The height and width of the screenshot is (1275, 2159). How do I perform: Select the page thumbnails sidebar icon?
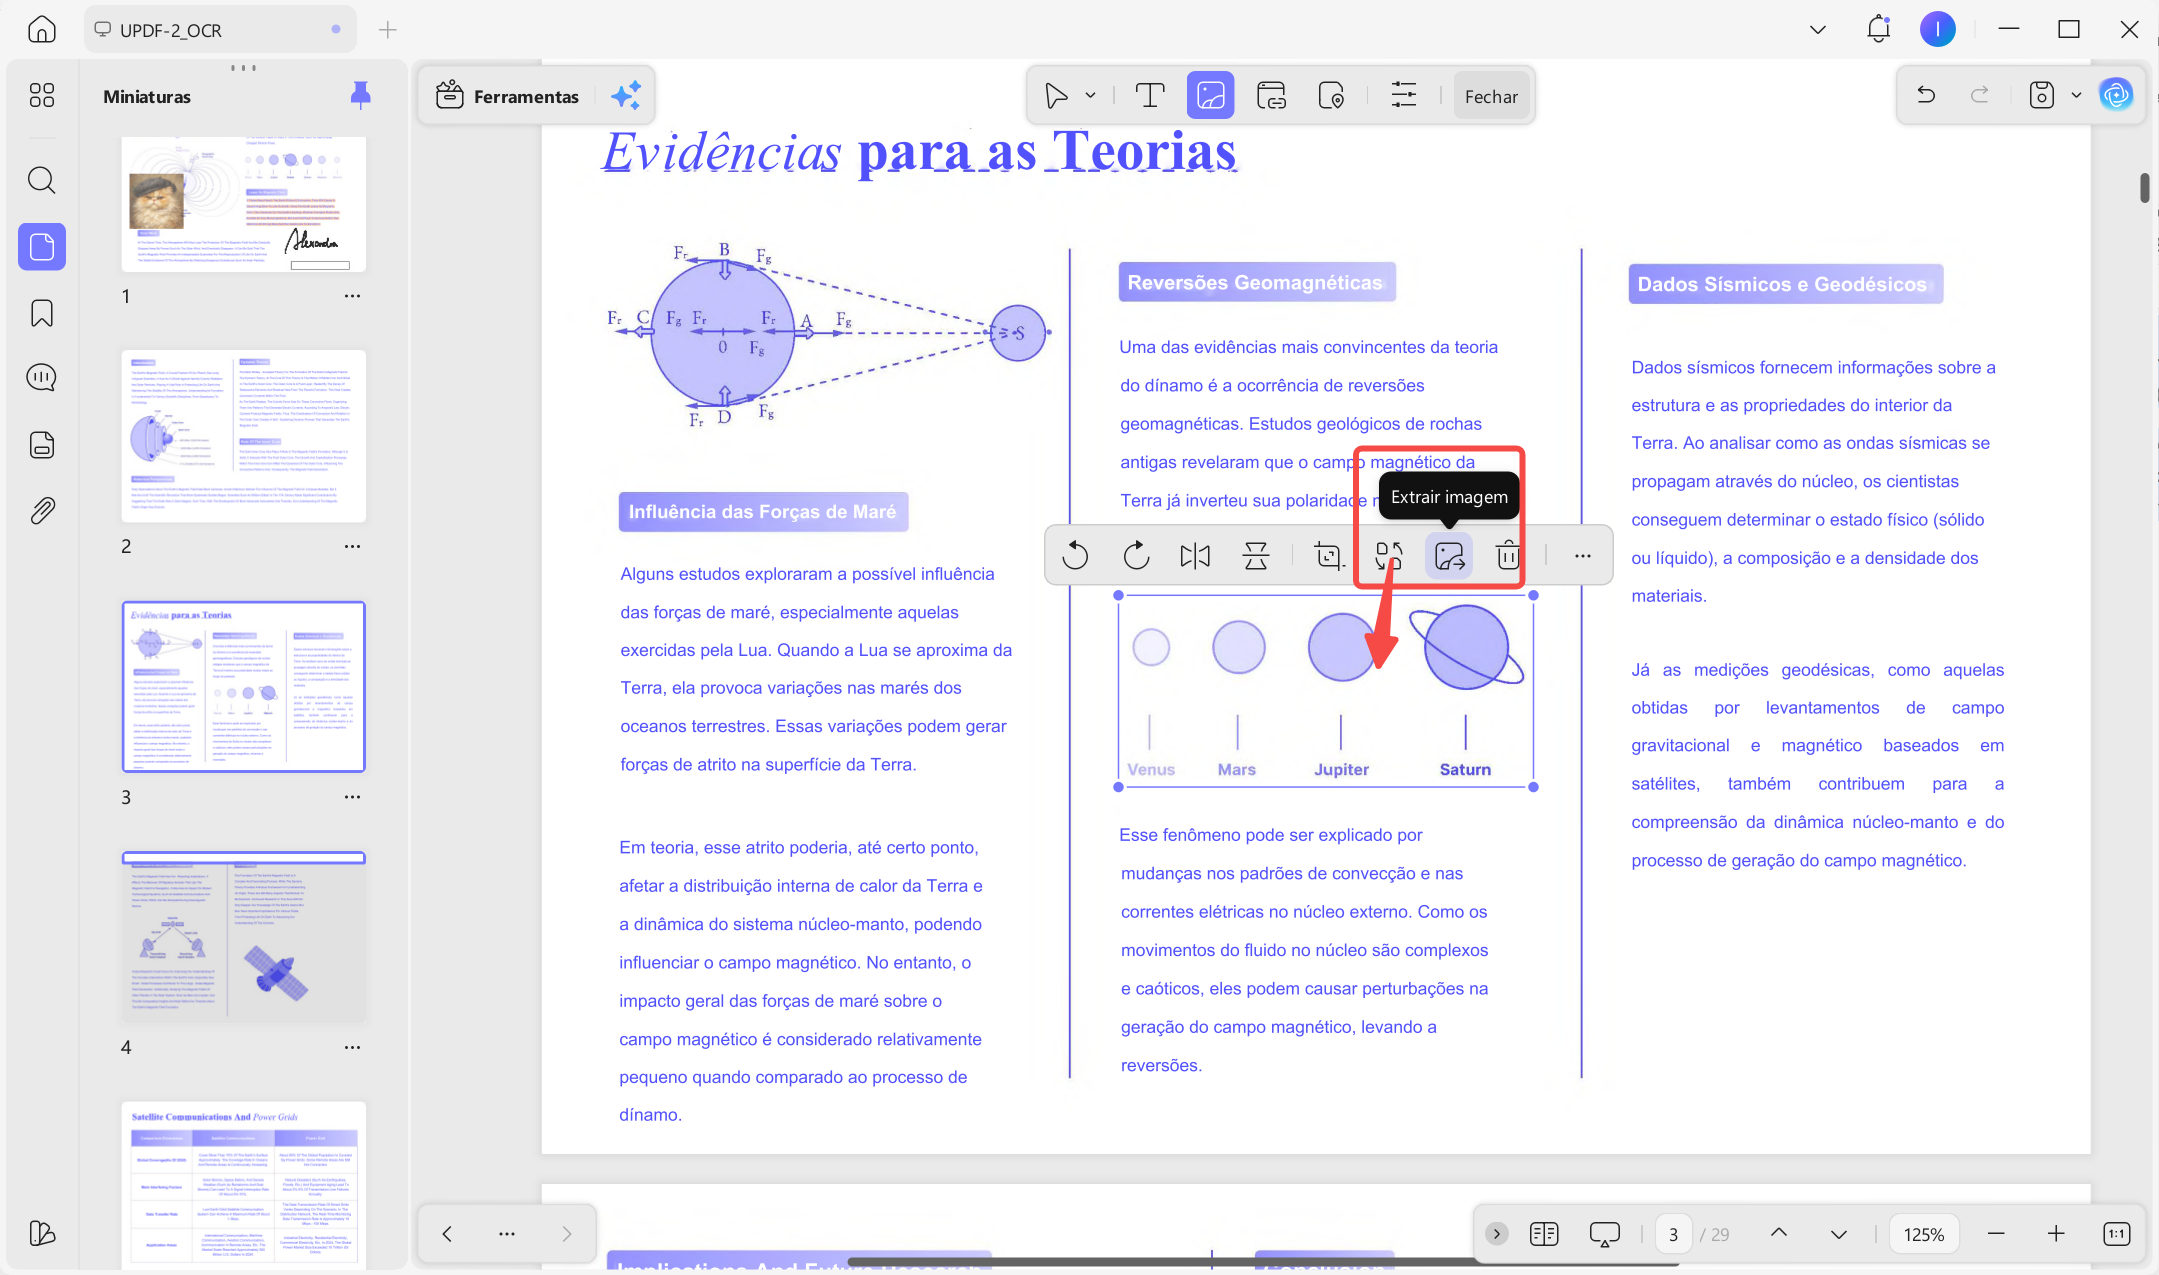coord(42,246)
